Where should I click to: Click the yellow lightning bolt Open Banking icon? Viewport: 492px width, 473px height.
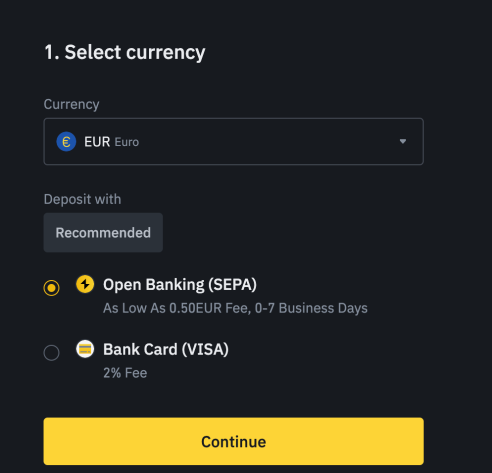(x=85, y=284)
